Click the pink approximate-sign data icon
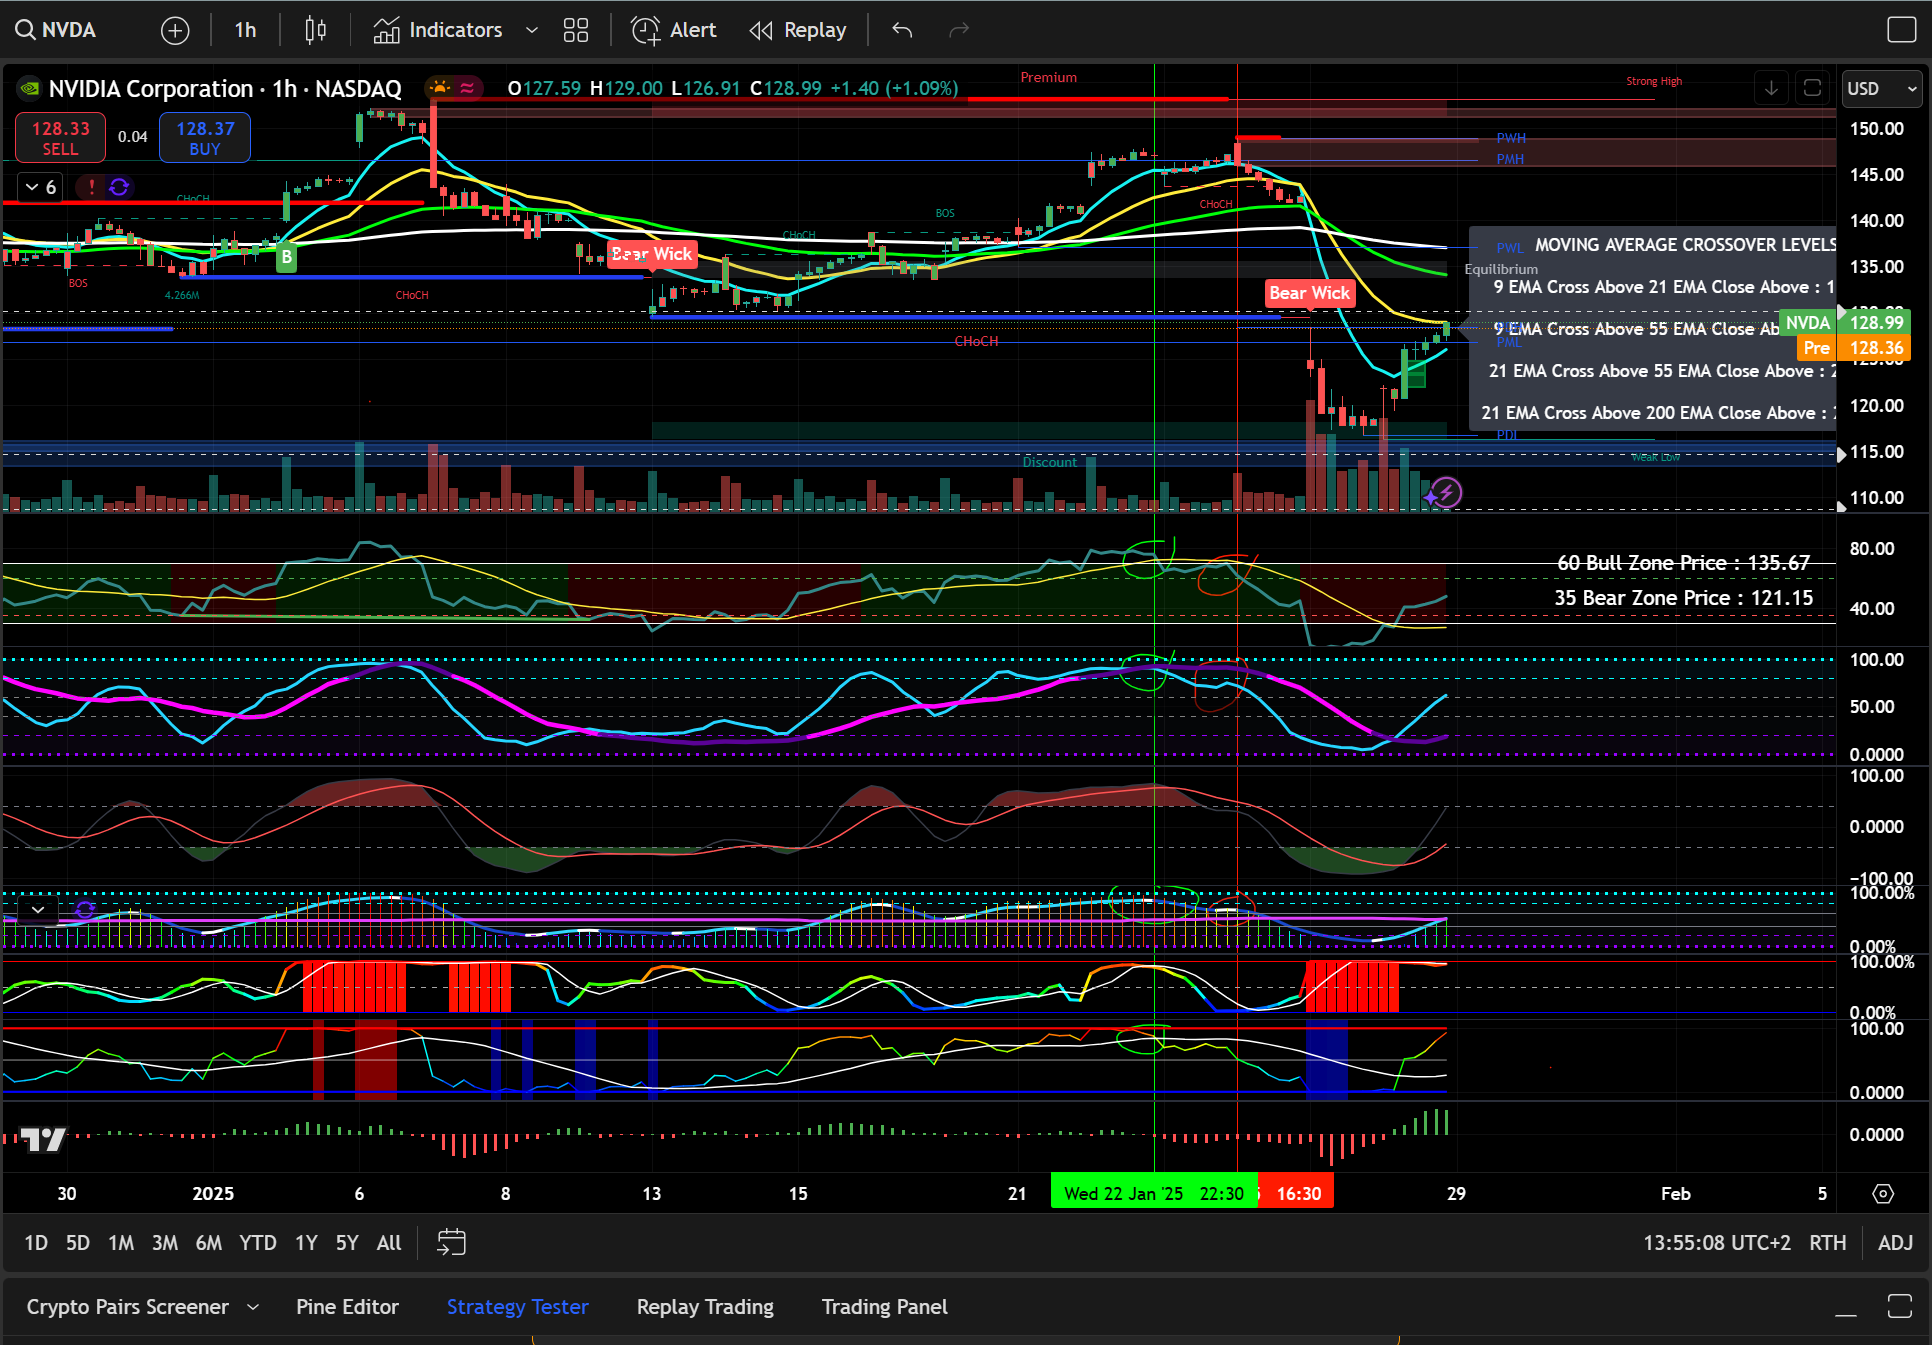Viewport: 1932px width, 1345px height. click(x=467, y=88)
